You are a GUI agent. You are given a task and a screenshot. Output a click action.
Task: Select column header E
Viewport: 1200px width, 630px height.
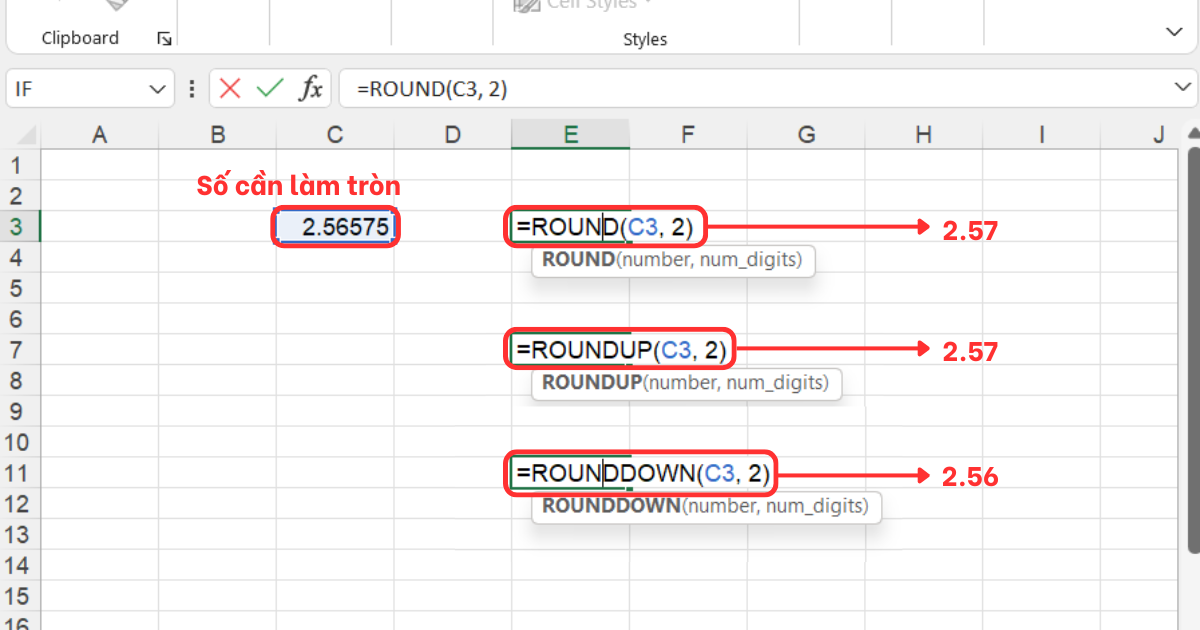point(570,132)
